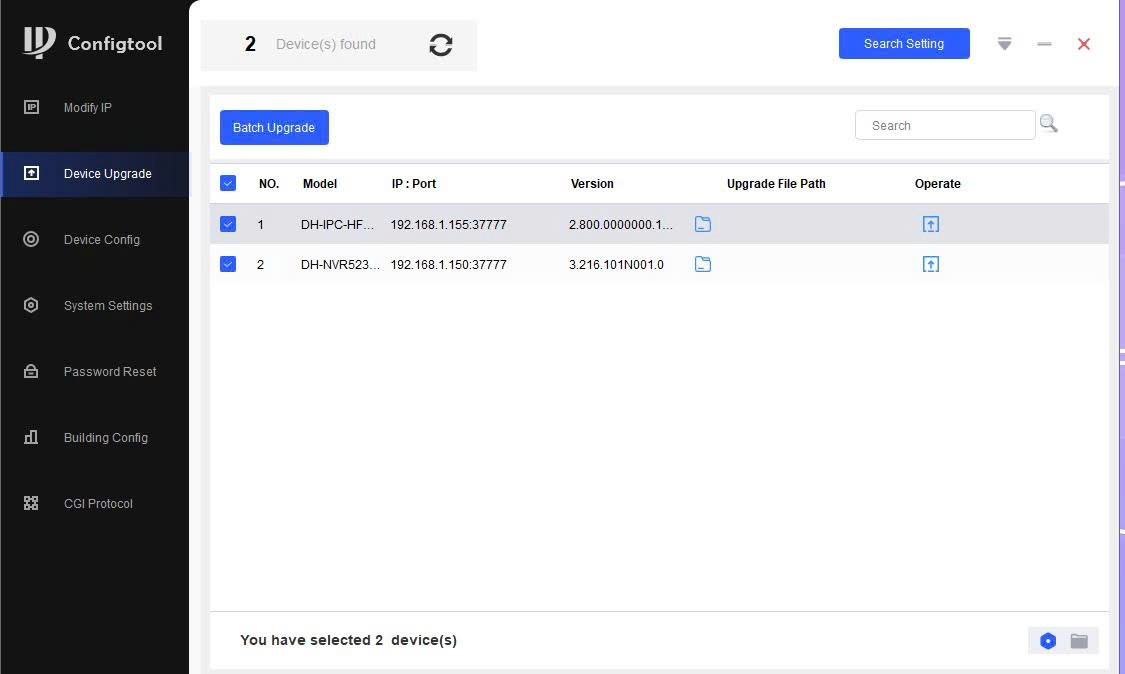Image resolution: width=1125 pixels, height=674 pixels.
Task: Click the Model column header
Action: coord(320,183)
